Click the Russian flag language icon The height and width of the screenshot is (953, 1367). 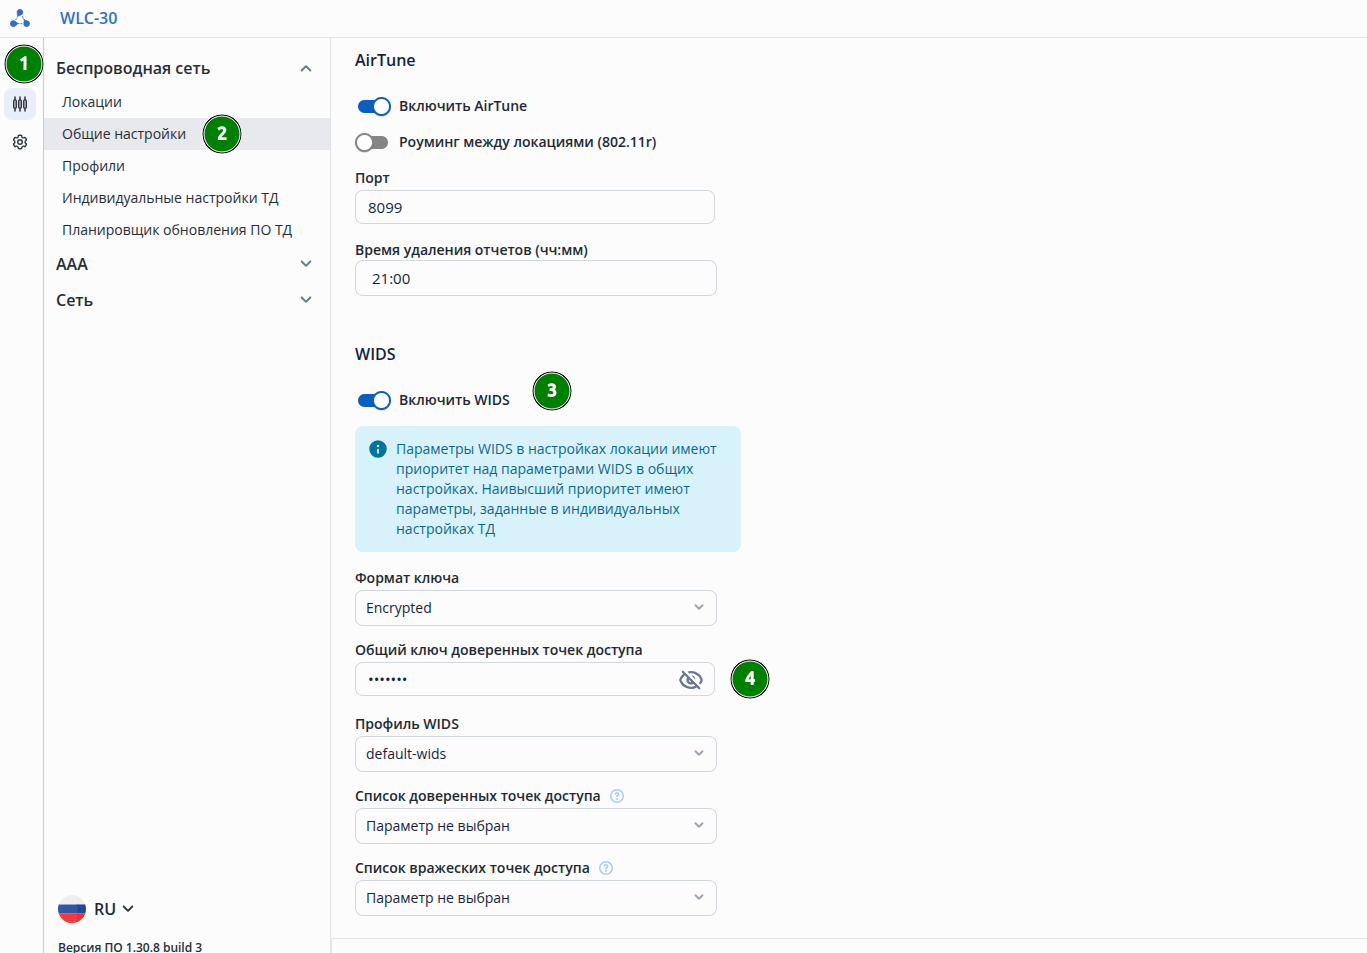click(x=72, y=909)
